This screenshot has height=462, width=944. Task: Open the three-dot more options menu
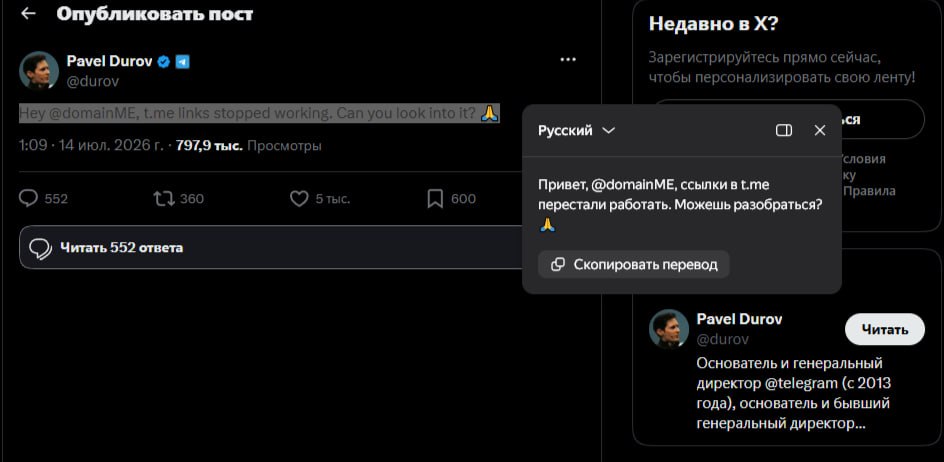coord(568,60)
